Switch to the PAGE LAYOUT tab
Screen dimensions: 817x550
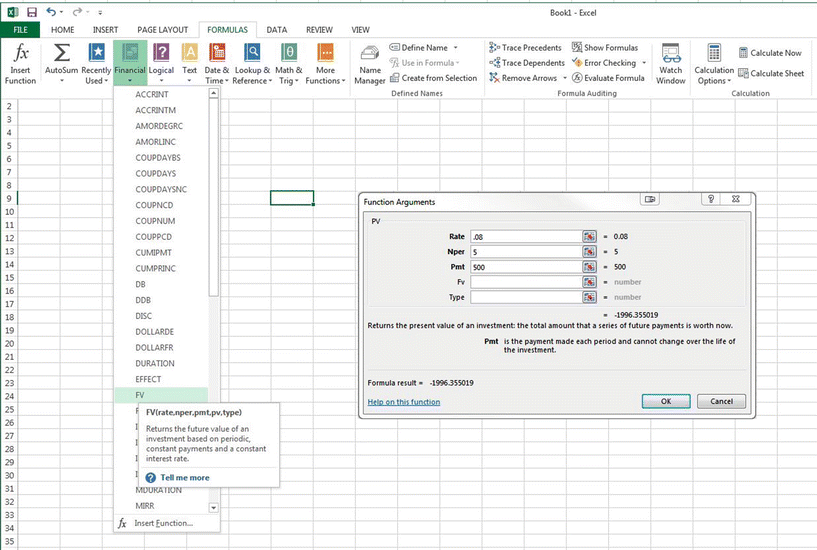click(163, 30)
